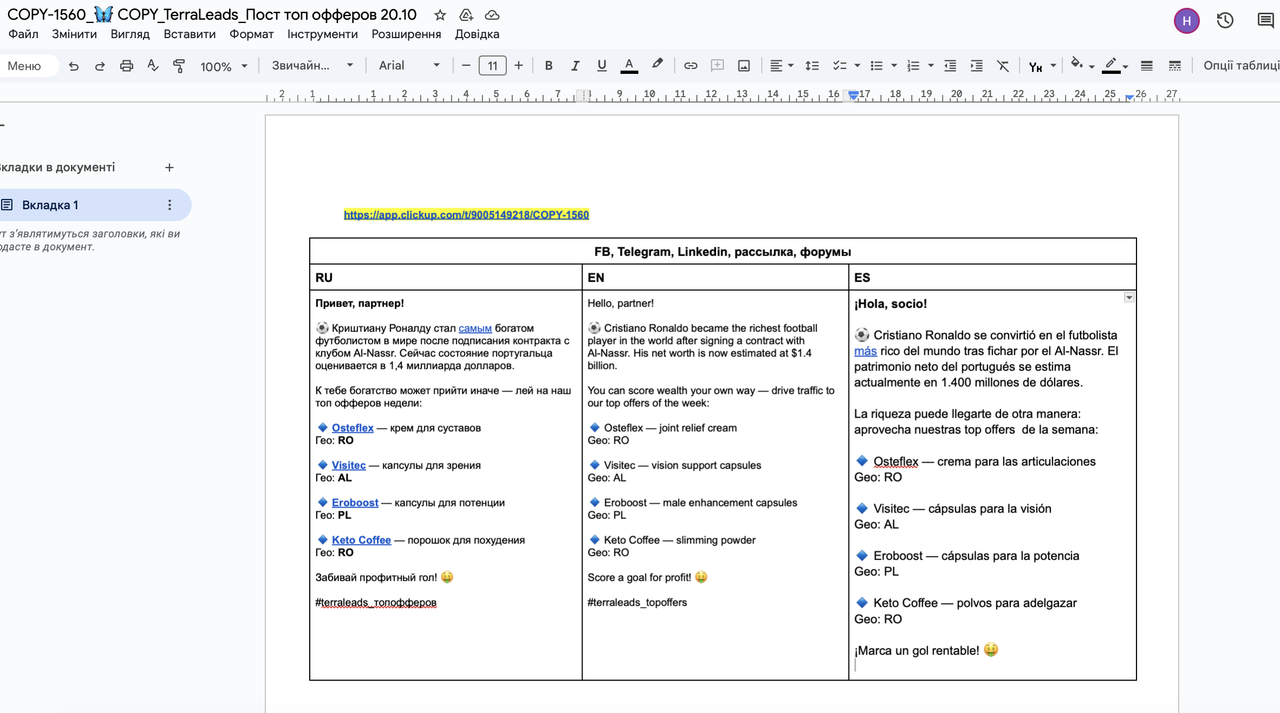Toggle Italic formatting
The image size is (1280, 713).
click(x=575, y=66)
